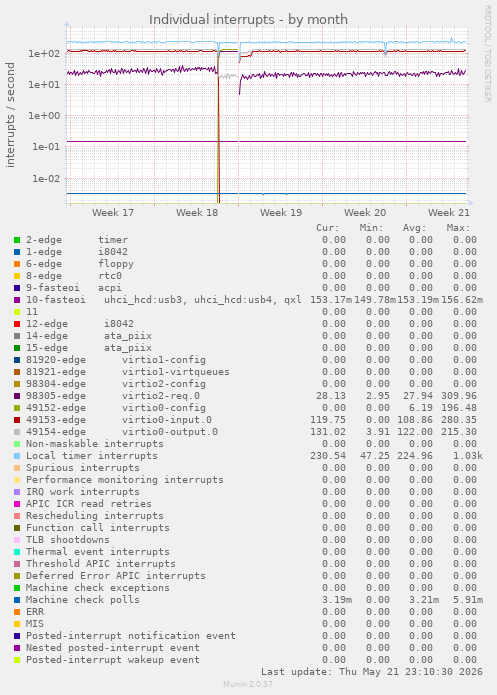Click the Week 21 axis label
Image resolution: width=497 pixels, height=695 pixels.
point(449,213)
